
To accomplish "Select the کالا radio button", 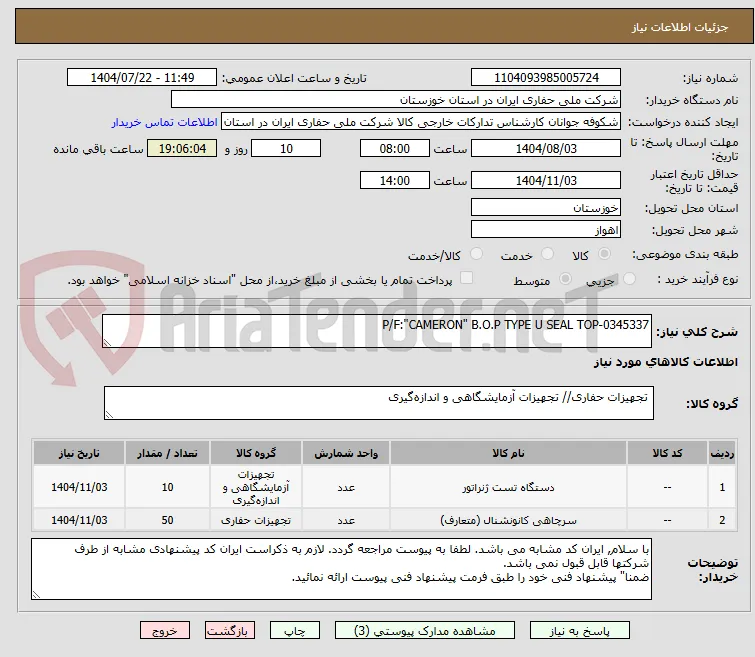I will click(604, 253).
